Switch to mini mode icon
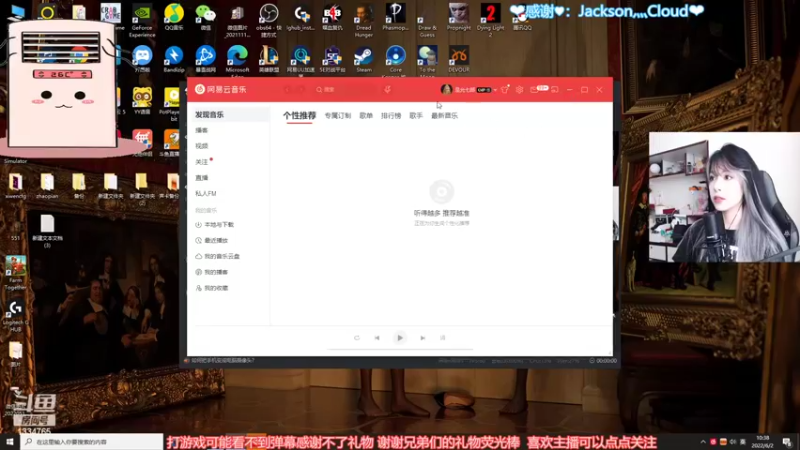 [x=555, y=89]
